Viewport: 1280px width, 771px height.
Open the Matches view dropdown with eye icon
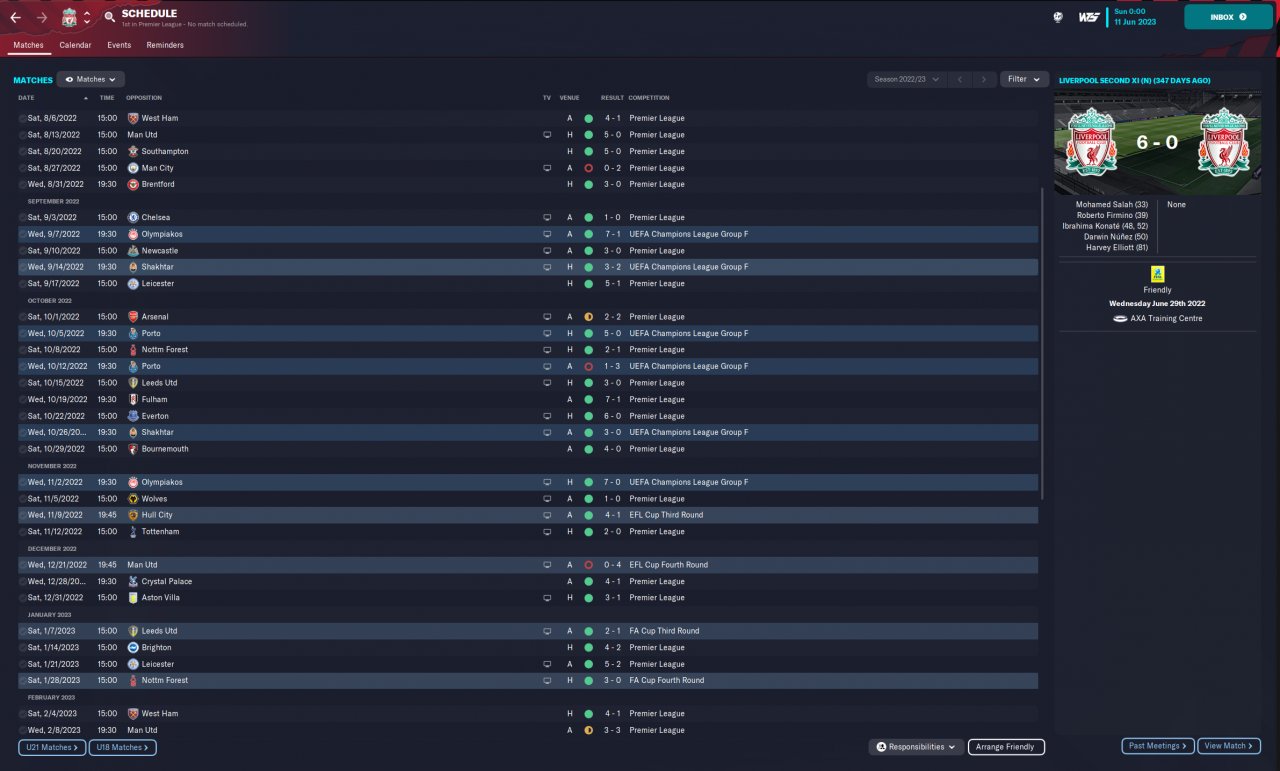[91, 79]
